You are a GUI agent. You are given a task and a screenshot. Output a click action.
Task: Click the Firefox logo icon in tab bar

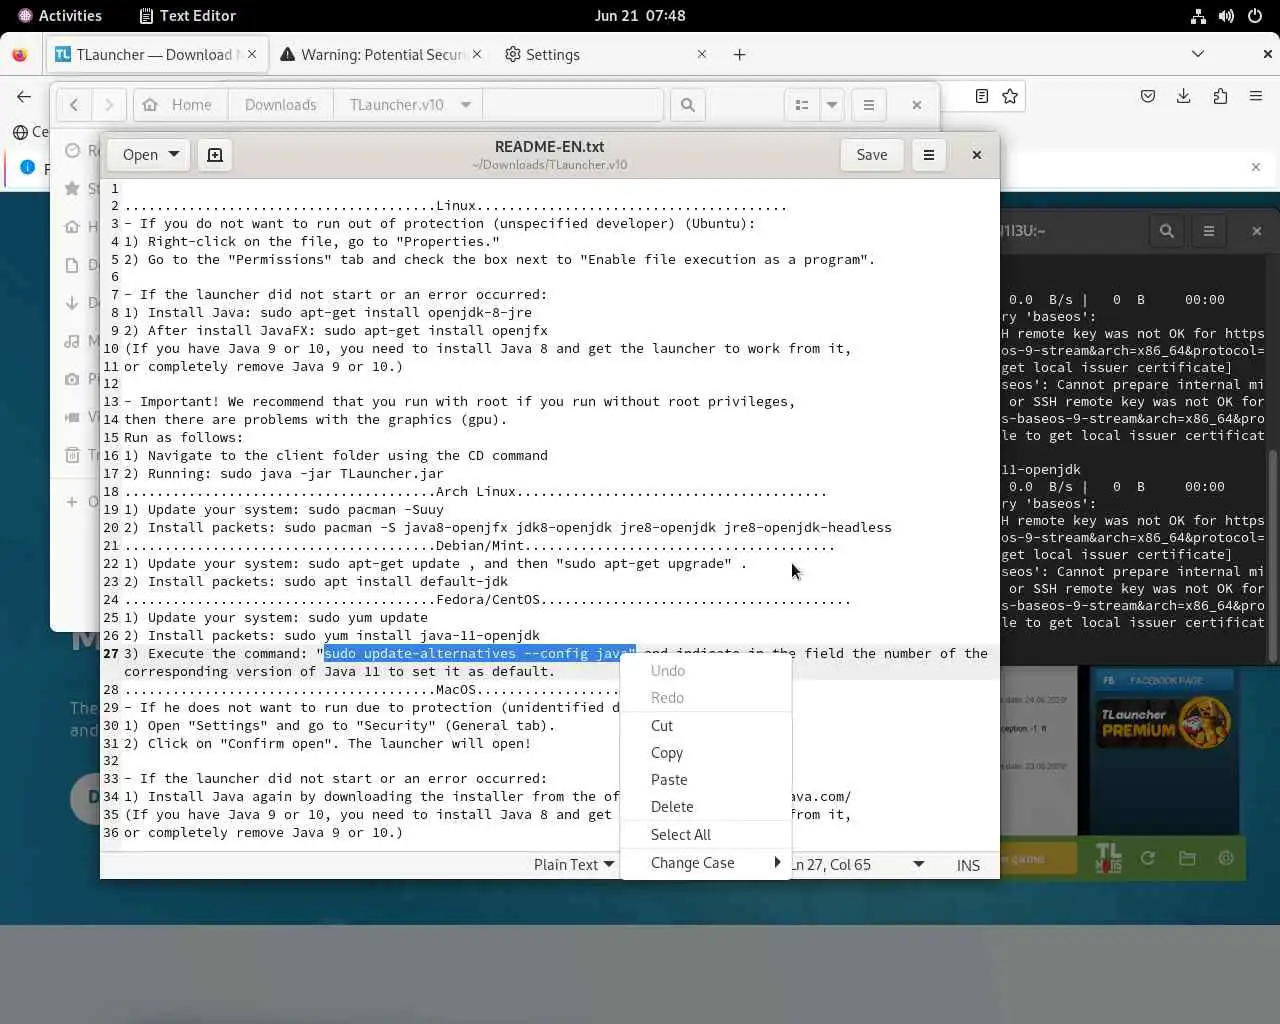(x=19, y=55)
